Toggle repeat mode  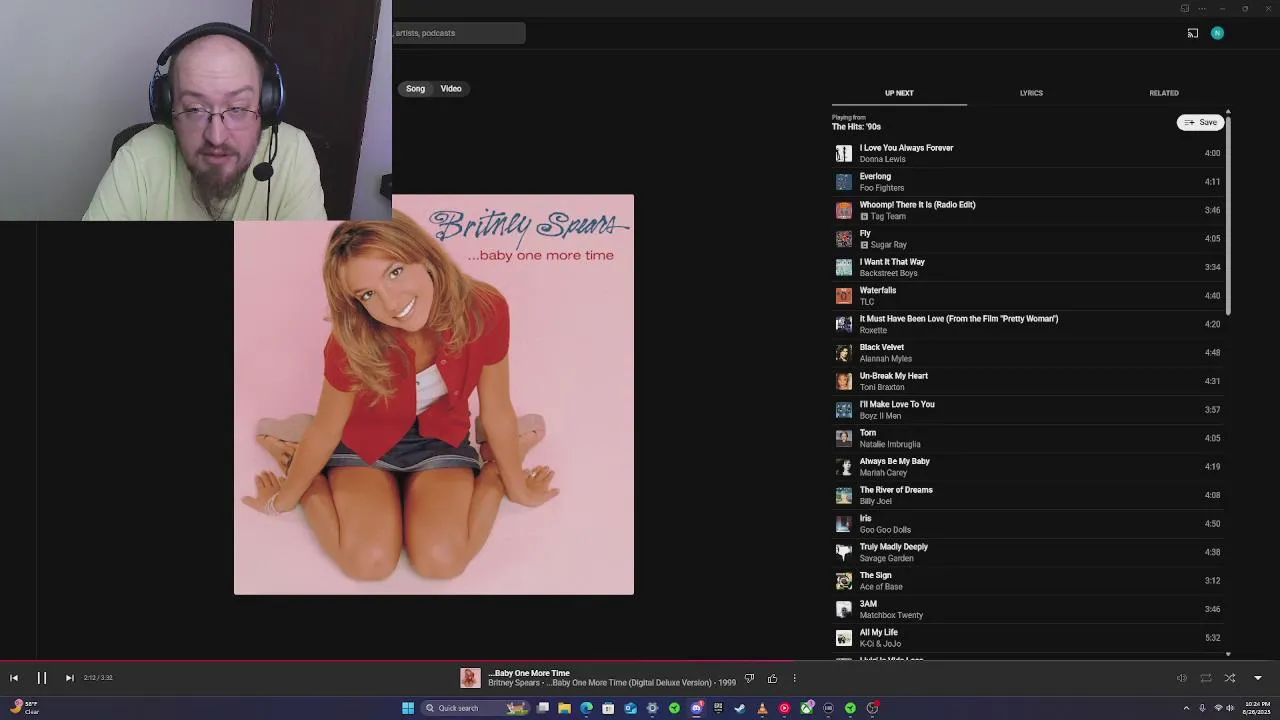[1206, 678]
